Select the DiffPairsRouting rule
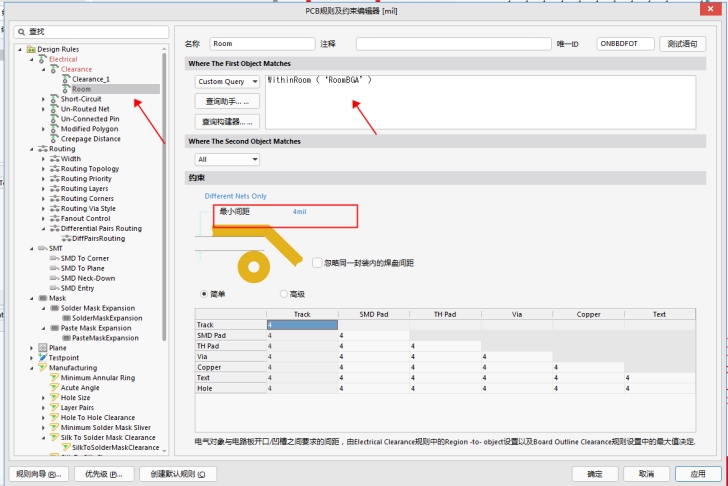The height and width of the screenshot is (486, 728). click(x=98, y=239)
